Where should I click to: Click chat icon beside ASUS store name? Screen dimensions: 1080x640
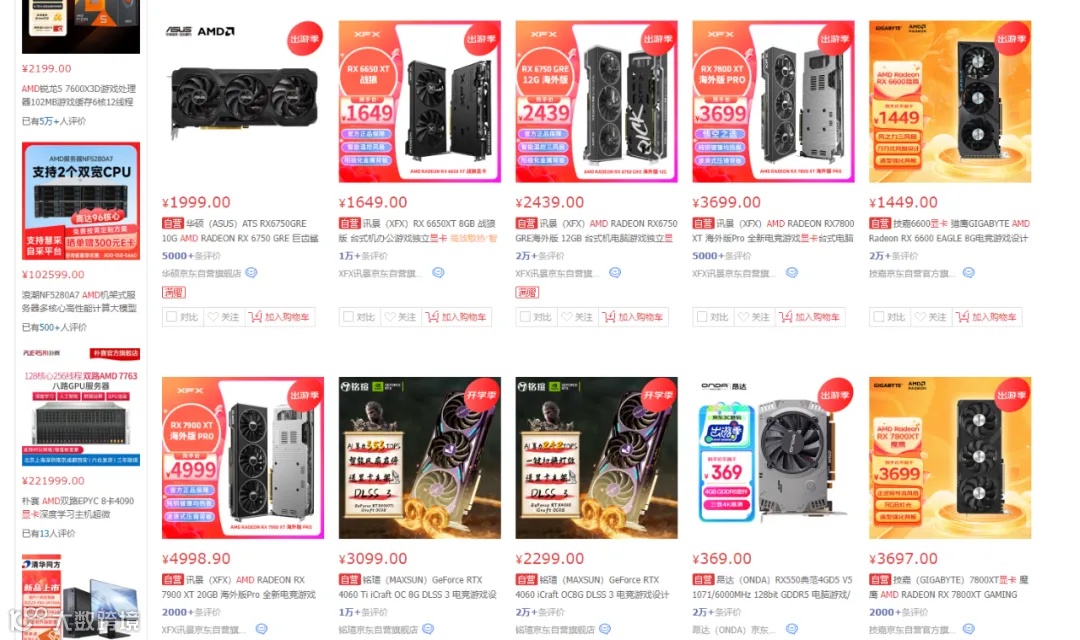251,273
